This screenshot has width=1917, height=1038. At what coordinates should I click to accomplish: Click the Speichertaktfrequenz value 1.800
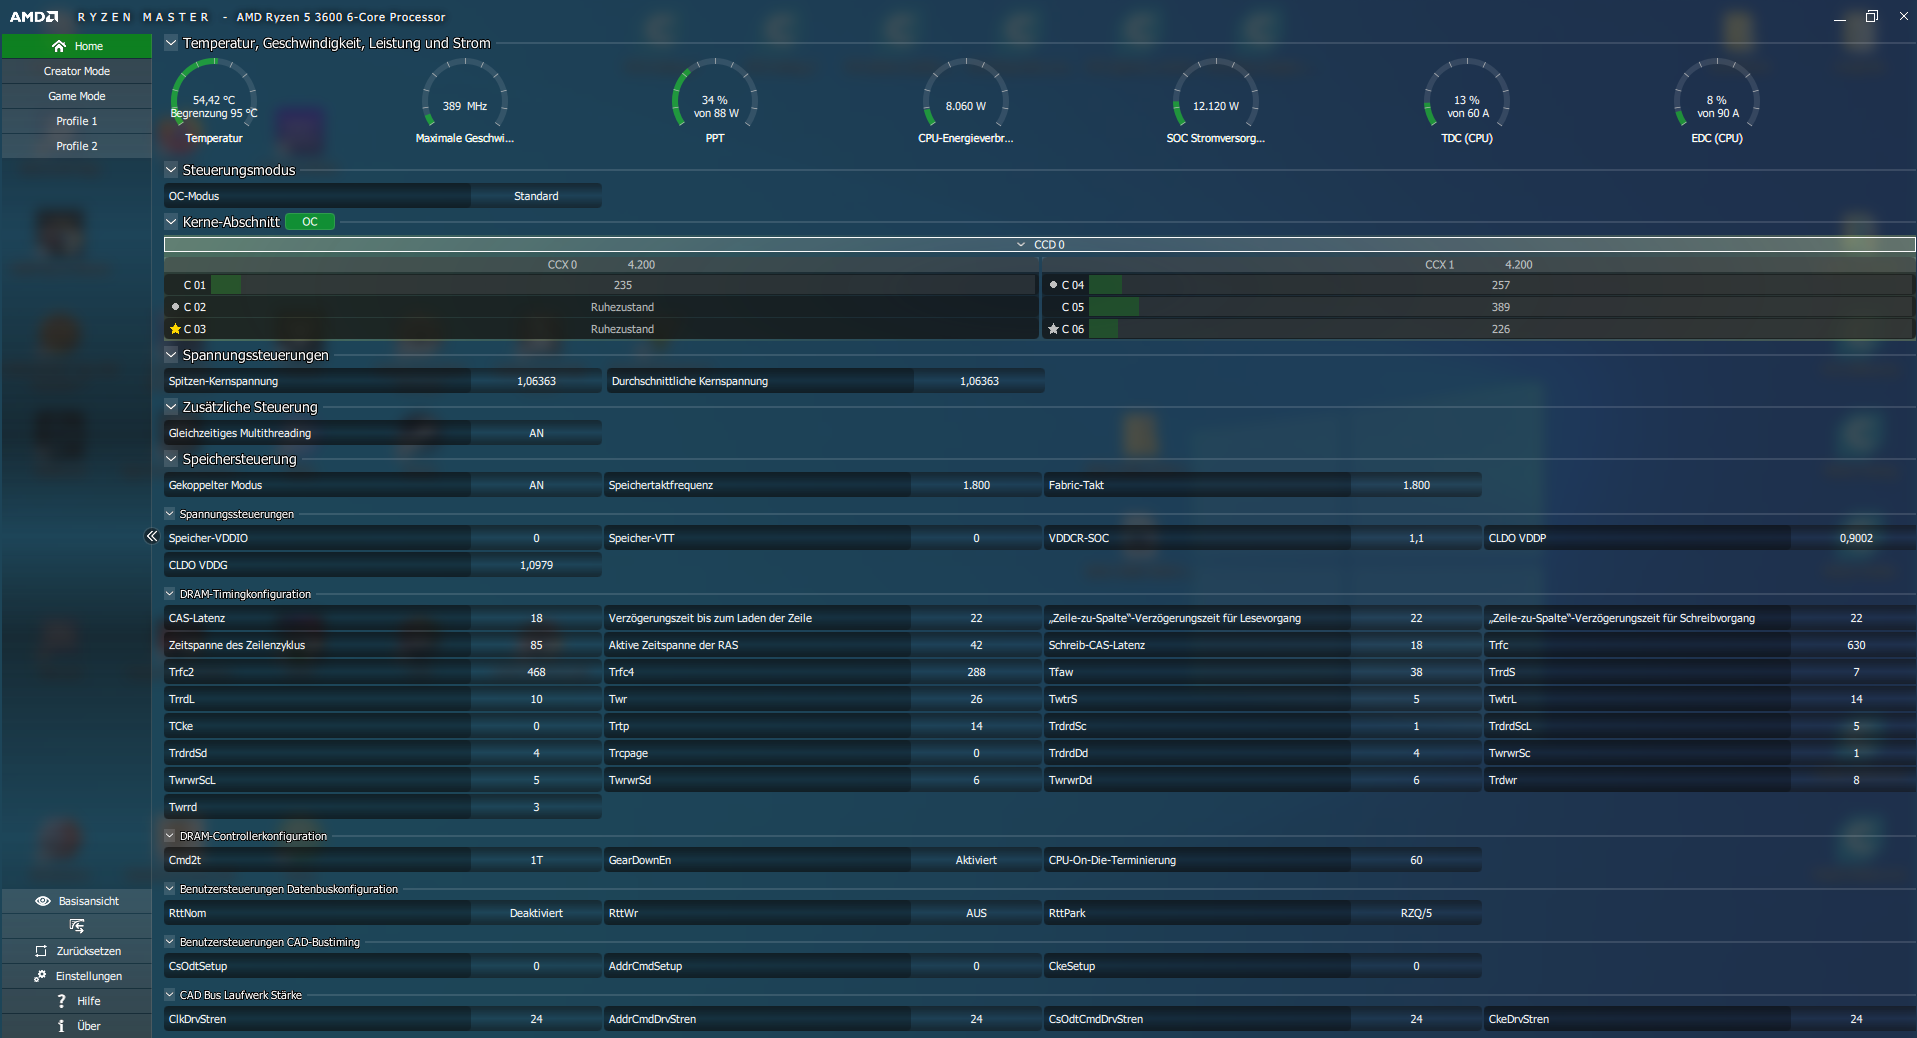pos(976,485)
